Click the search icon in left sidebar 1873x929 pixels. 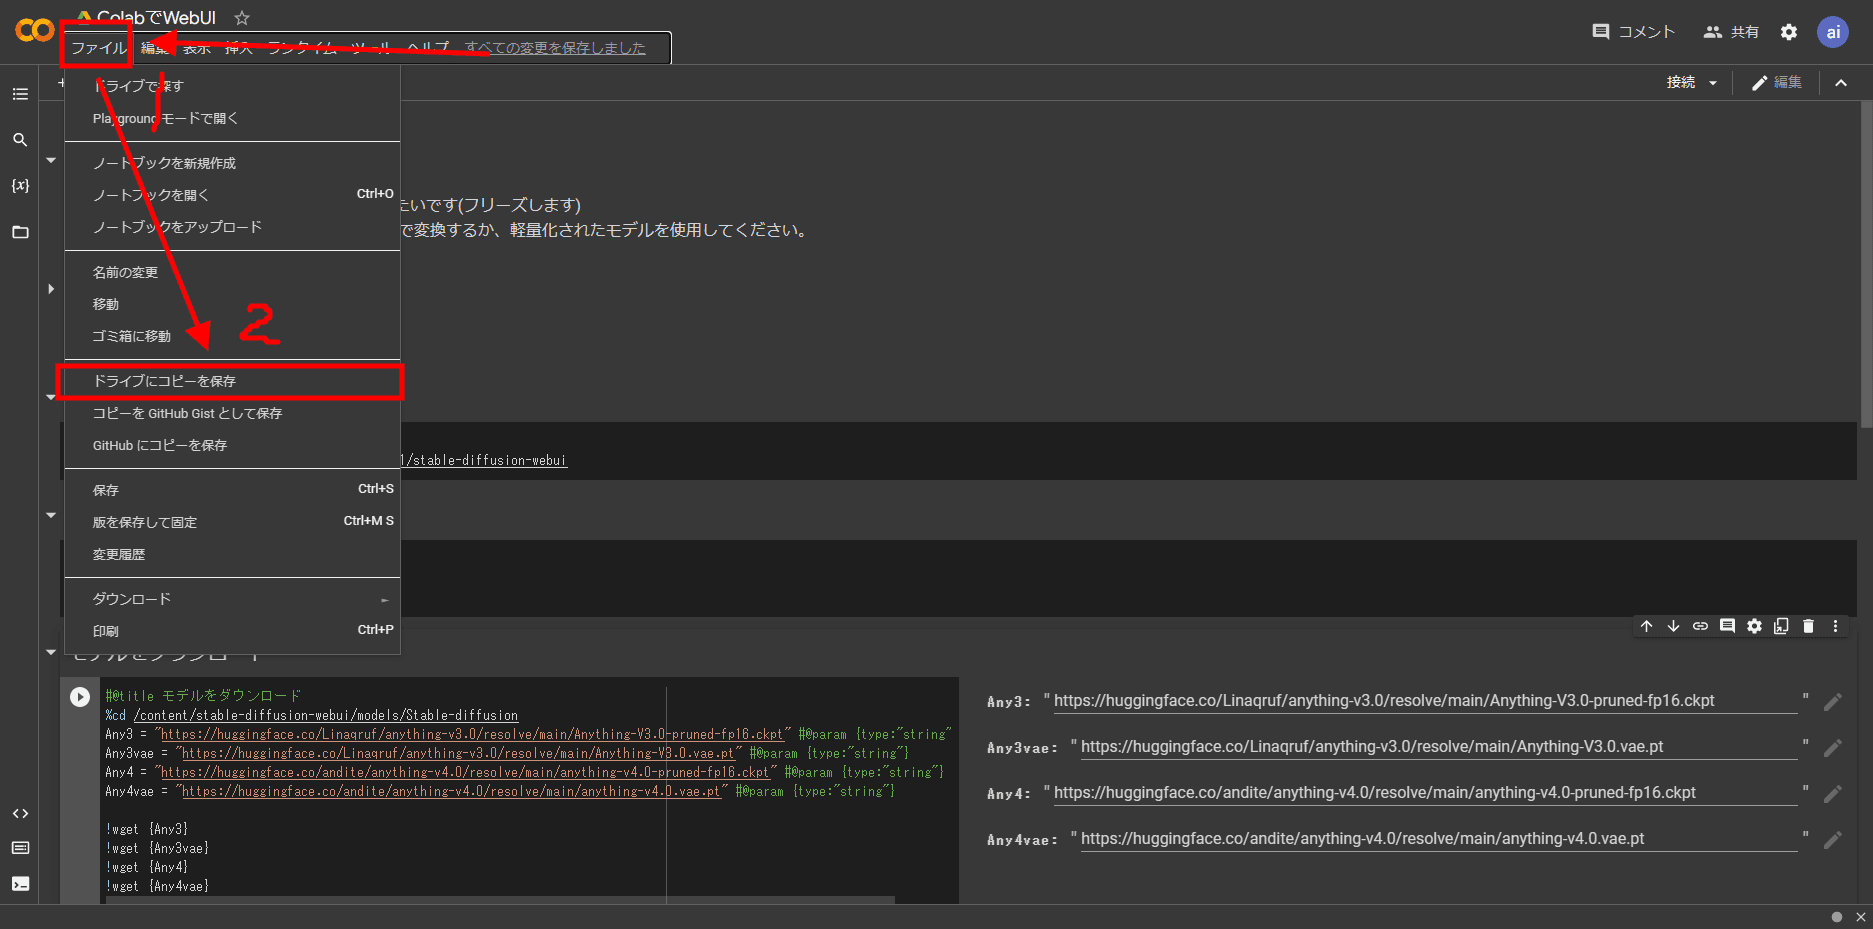20,140
